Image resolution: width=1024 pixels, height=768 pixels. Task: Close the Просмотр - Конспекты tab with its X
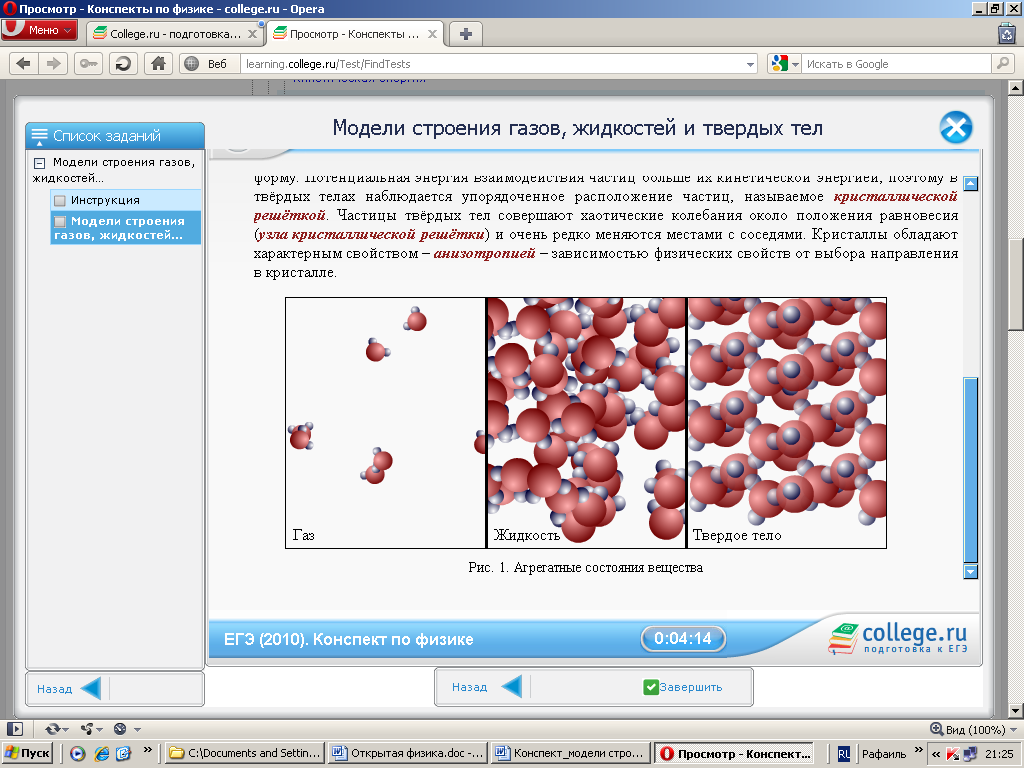click(432, 34)
